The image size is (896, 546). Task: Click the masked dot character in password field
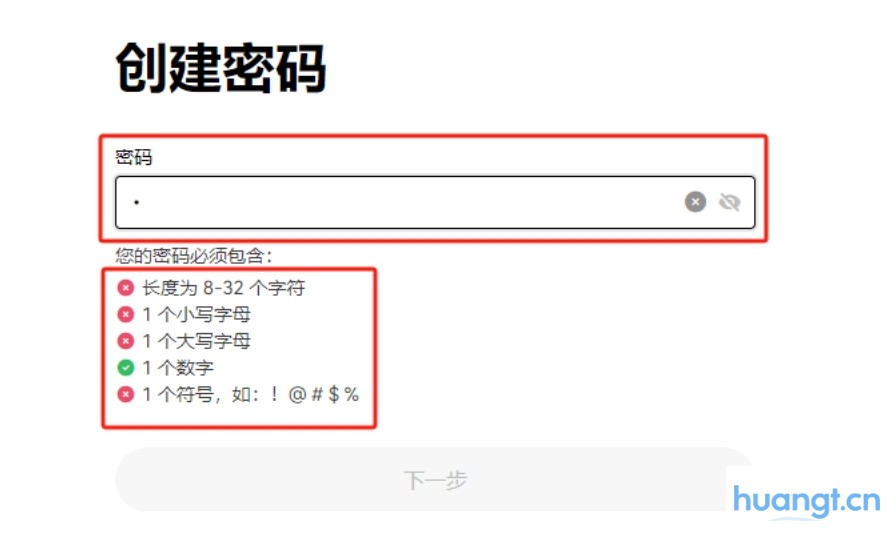(137, 202)
